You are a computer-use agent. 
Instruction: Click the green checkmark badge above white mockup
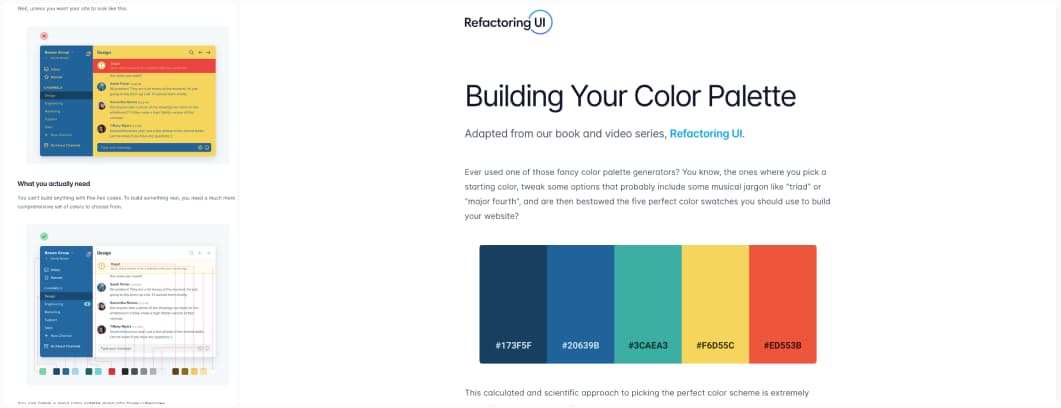click(44, 236)
